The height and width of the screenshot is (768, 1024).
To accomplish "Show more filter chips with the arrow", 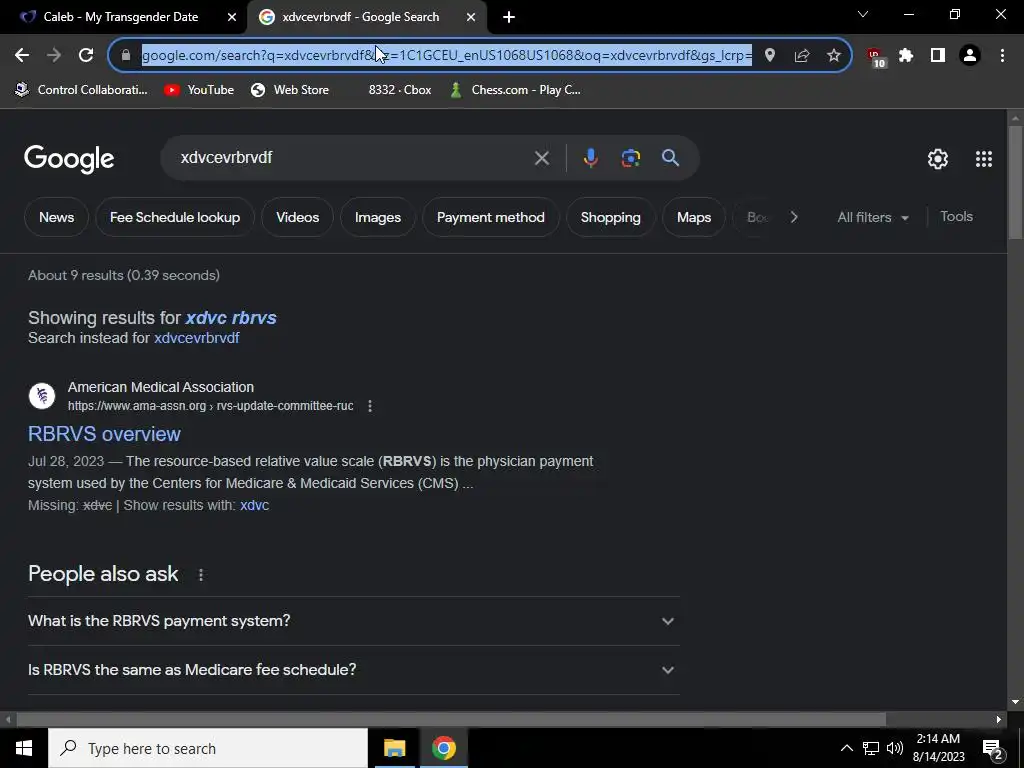I will click(x=794, y=217).
